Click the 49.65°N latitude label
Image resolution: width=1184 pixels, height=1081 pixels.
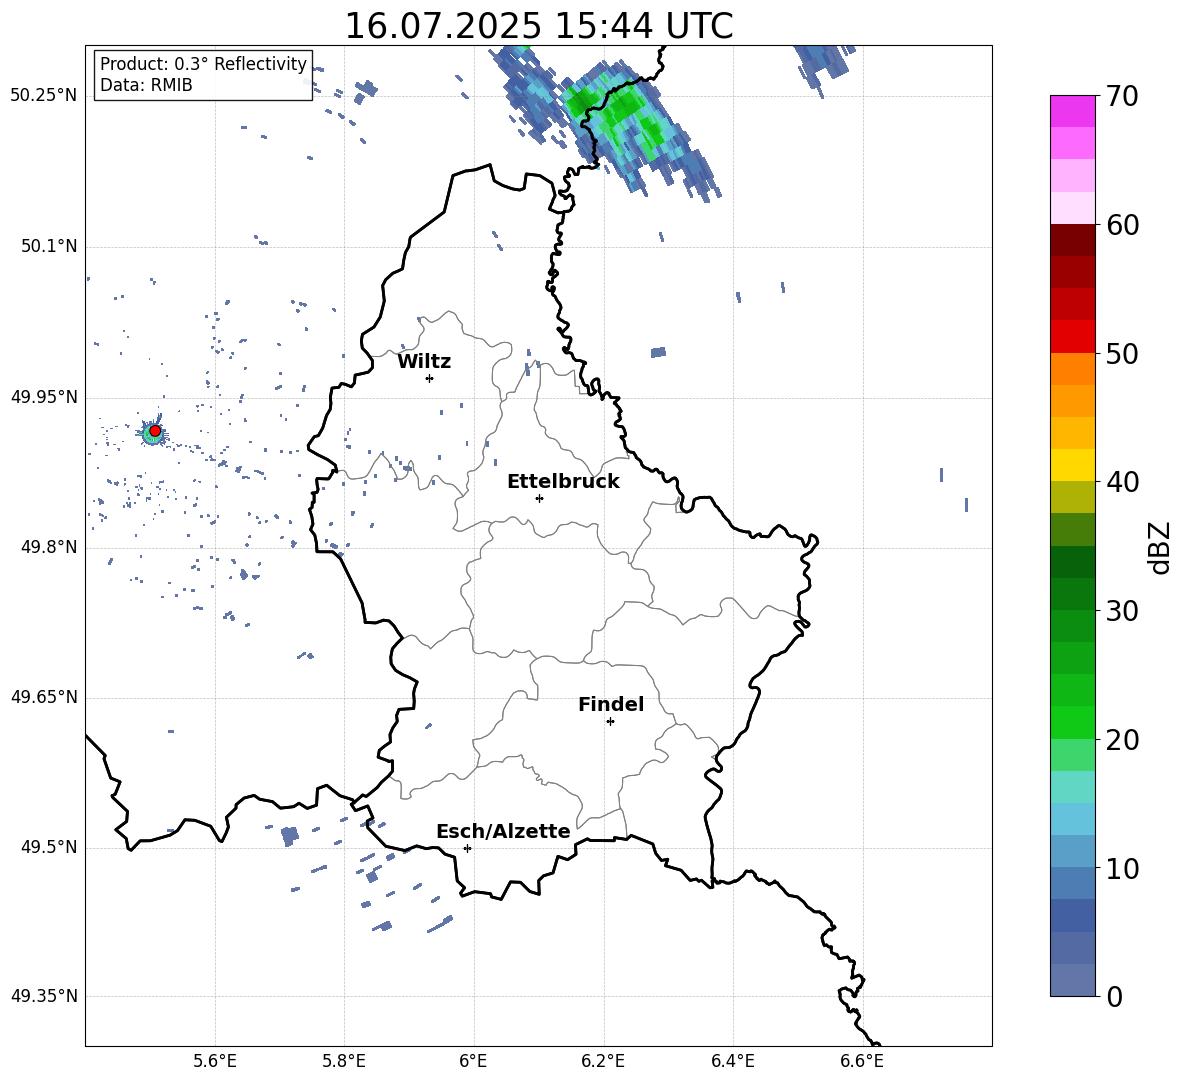pyautogui.click(x=44, y=697)
